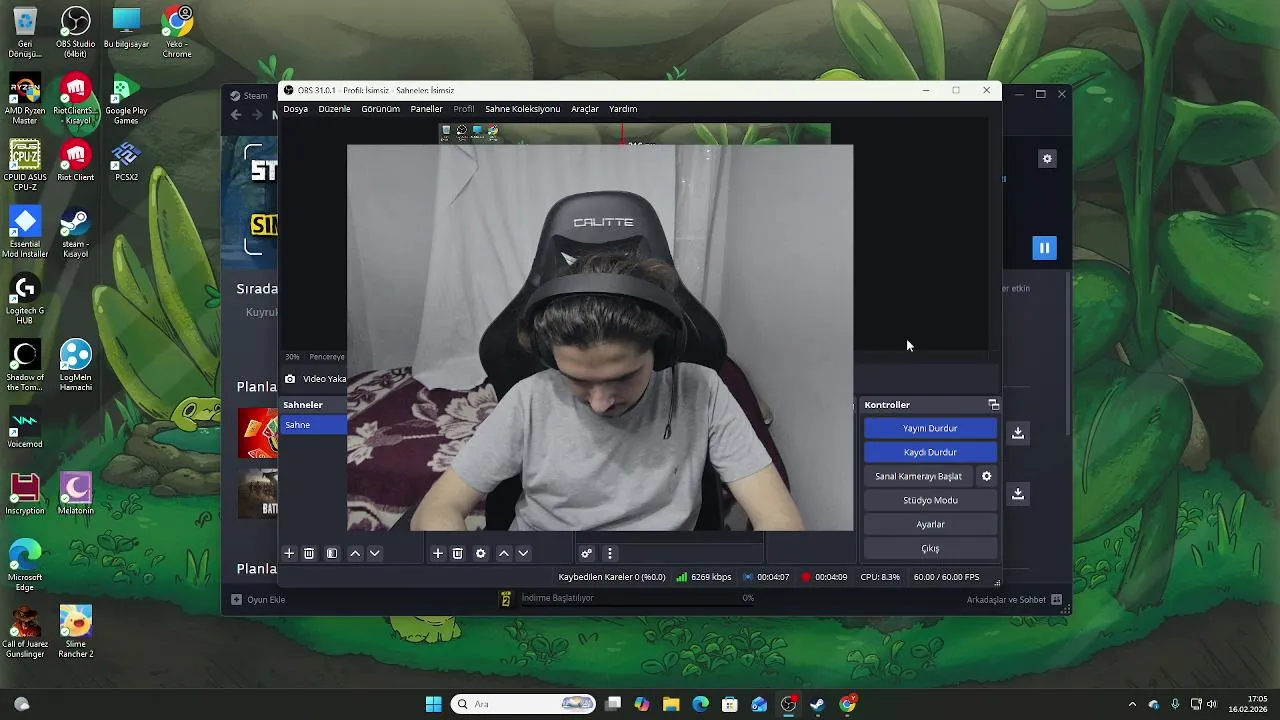Click second Steam download queue icon
The image size is (1280, 720).
[1018, 494]
